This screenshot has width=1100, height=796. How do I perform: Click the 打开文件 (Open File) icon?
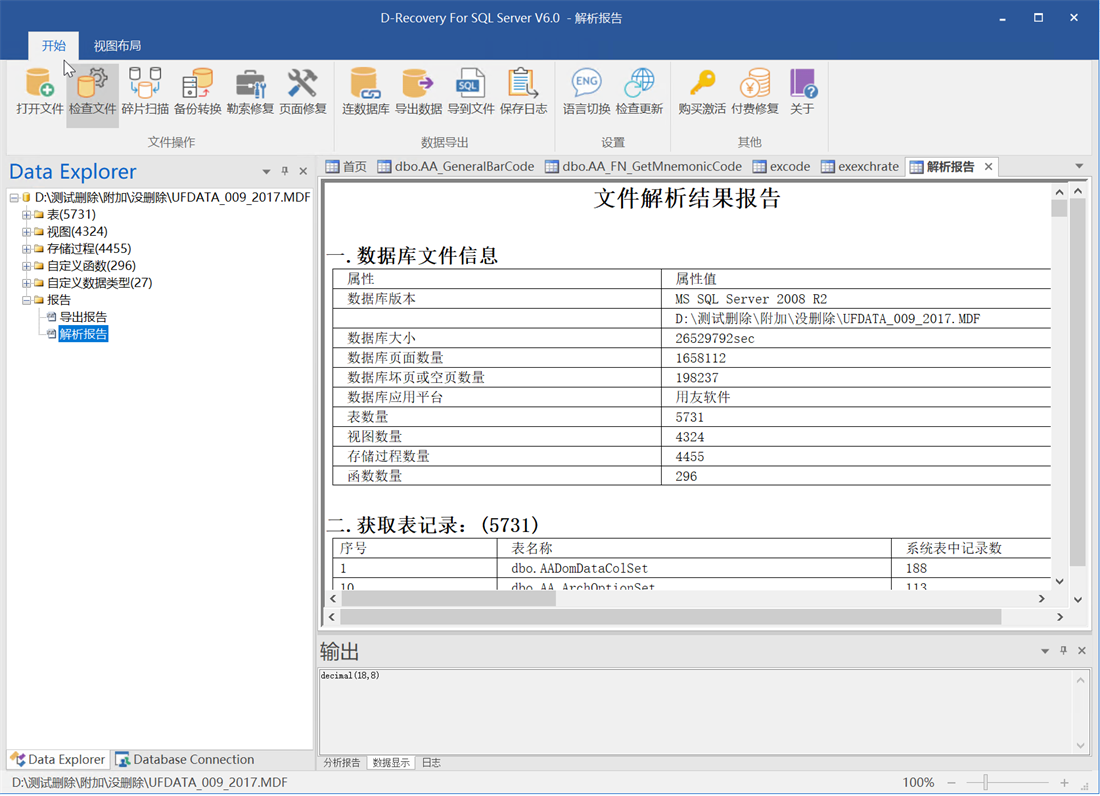(40, 91)
